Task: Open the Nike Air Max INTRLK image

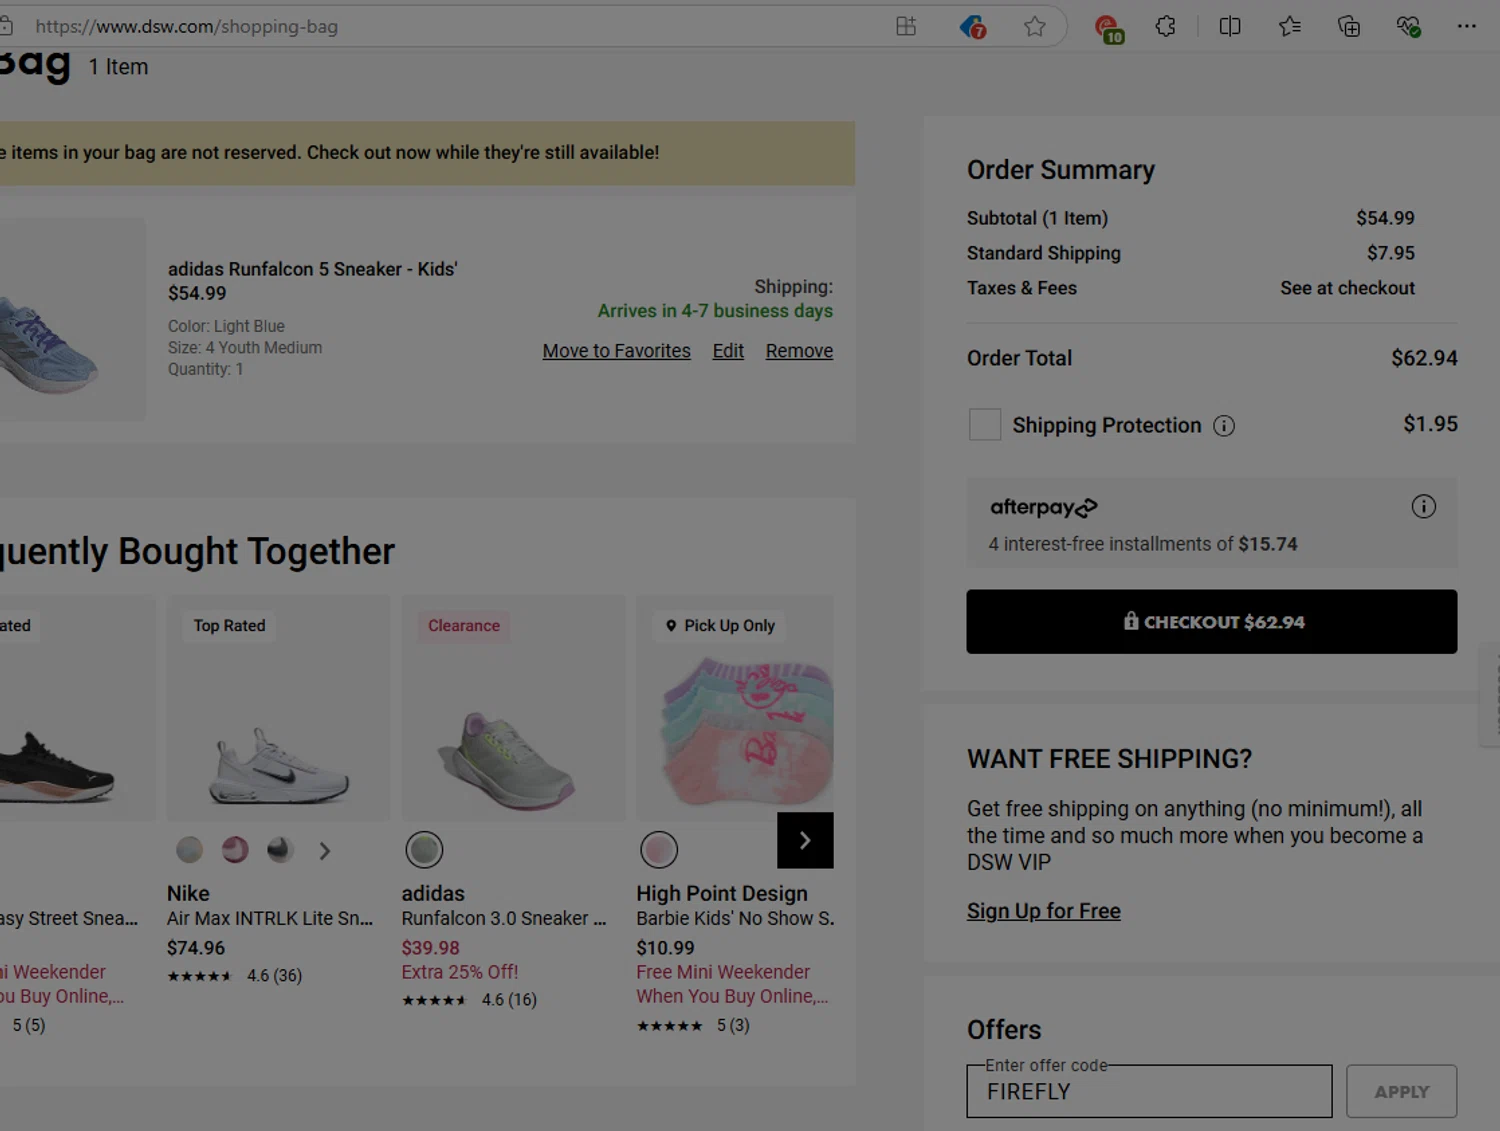Action: (x=278, y=708)
